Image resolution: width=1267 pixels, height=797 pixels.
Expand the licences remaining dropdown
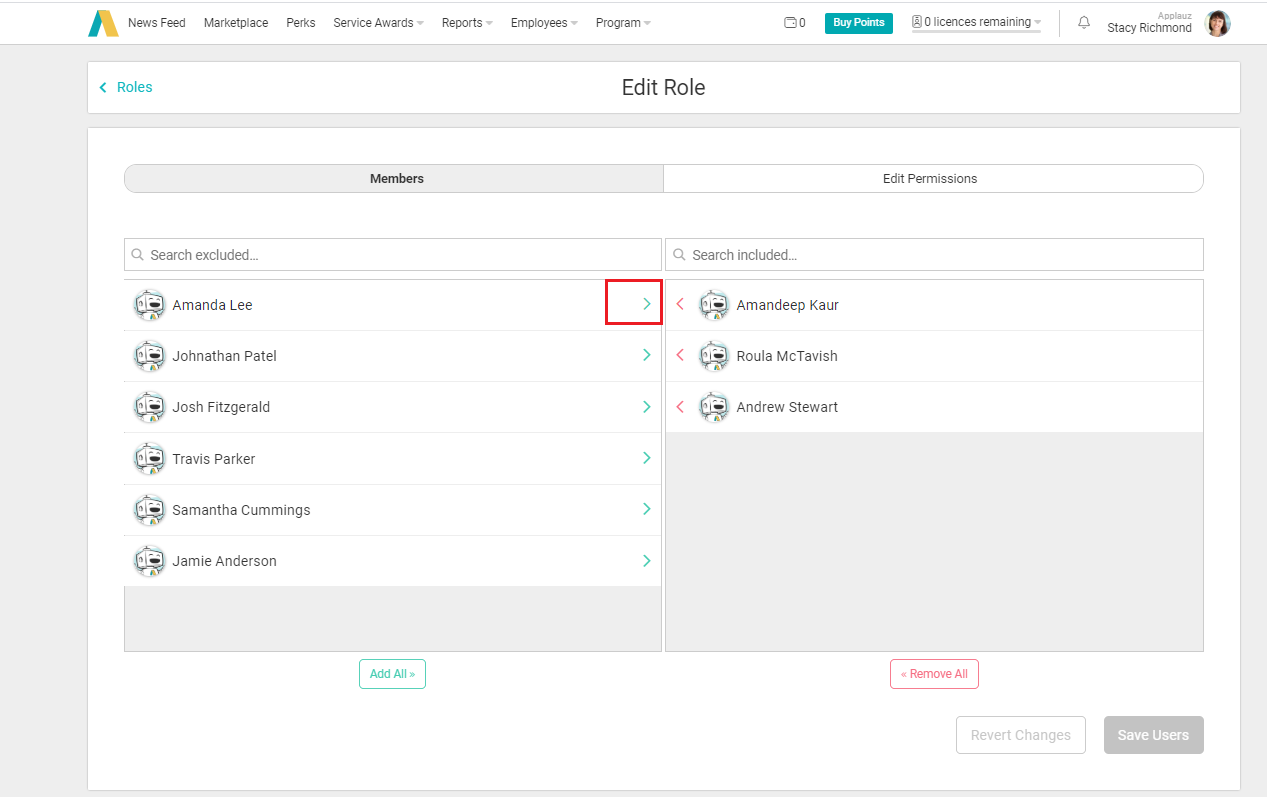(976, 22)
